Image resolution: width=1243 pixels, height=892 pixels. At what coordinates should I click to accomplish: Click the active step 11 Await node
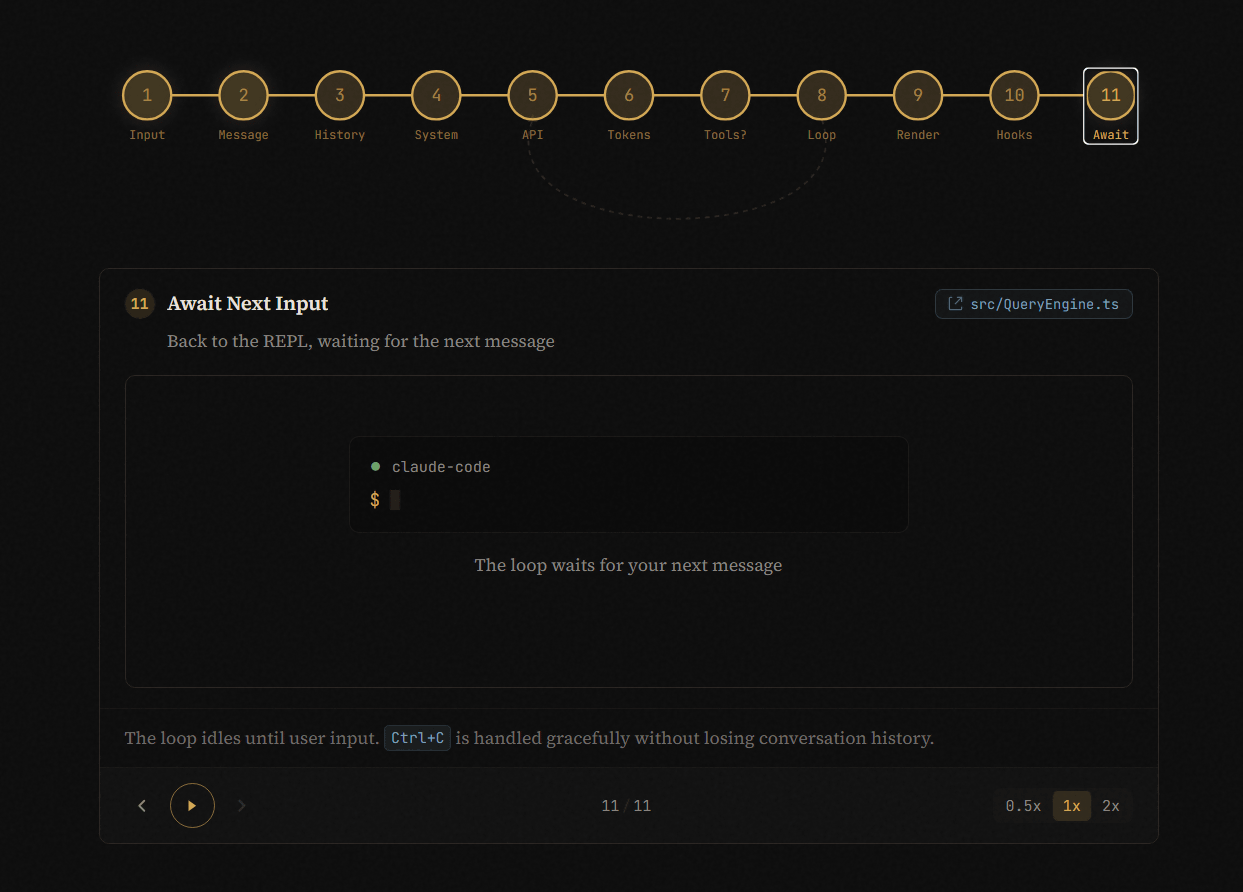[1110, 96]
